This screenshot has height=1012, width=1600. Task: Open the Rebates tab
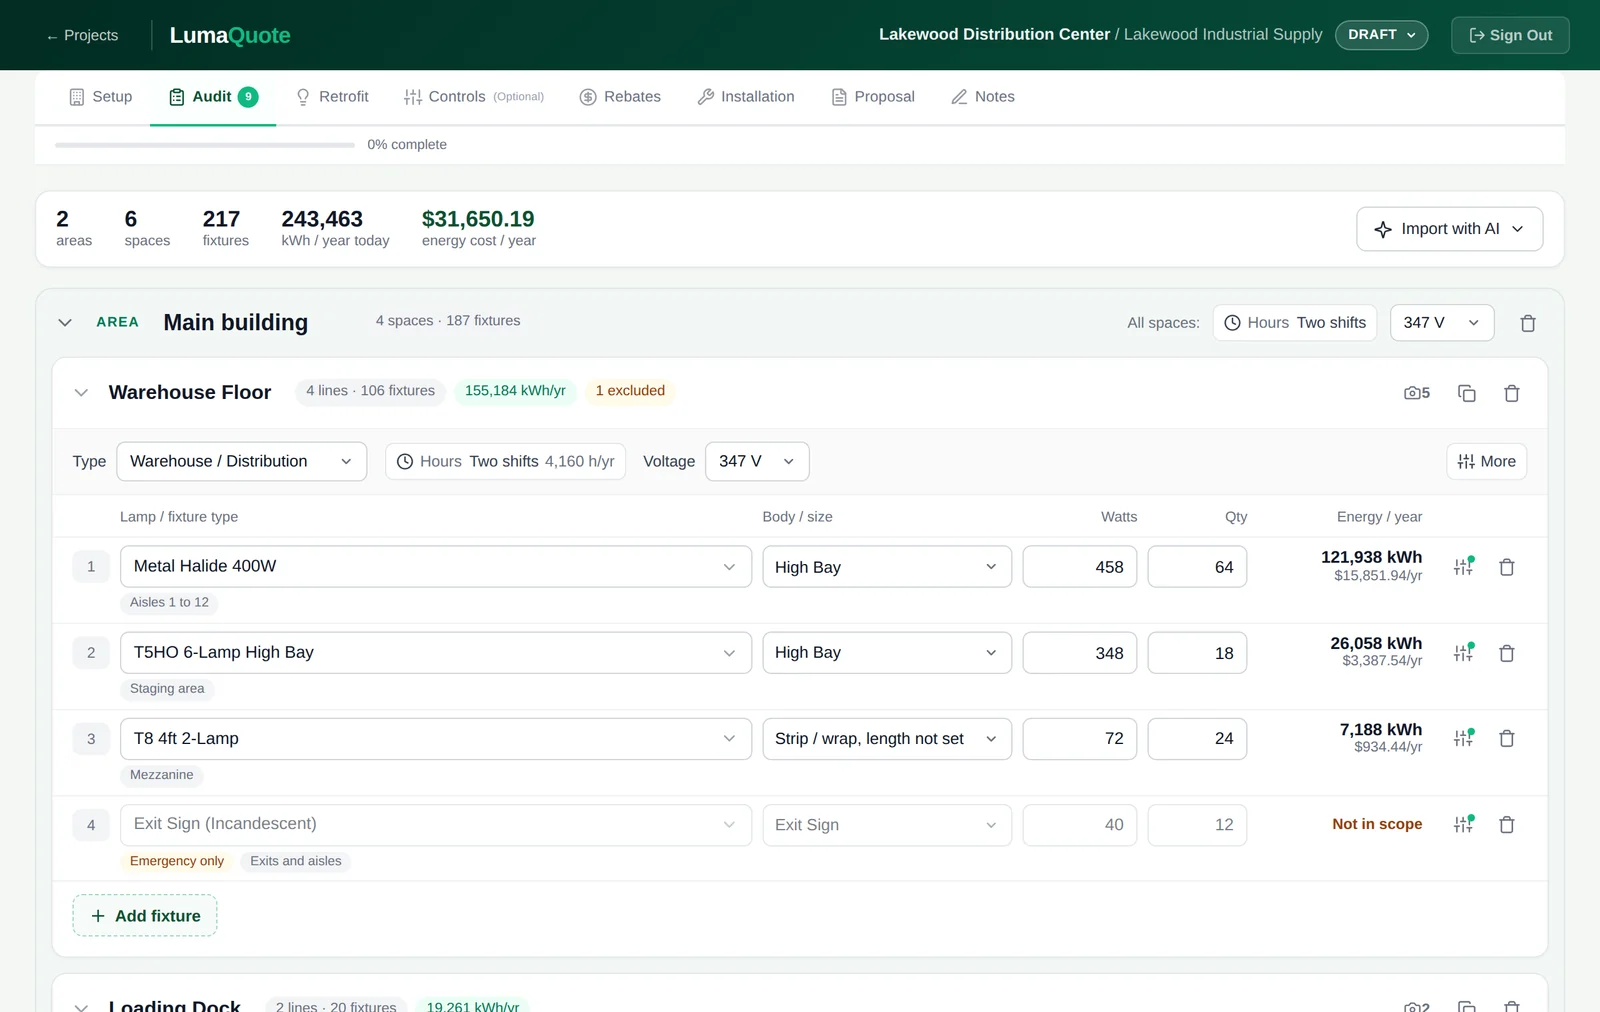620,97
